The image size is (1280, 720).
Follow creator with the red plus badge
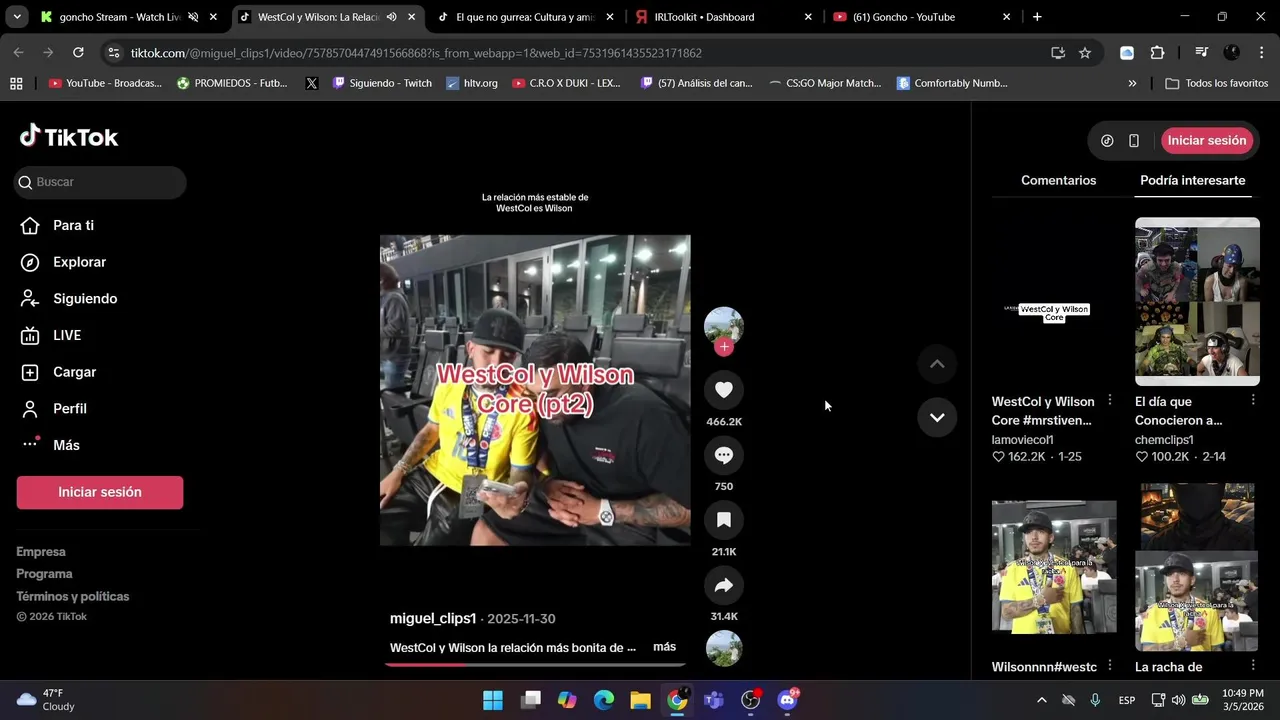pos(724,347)
